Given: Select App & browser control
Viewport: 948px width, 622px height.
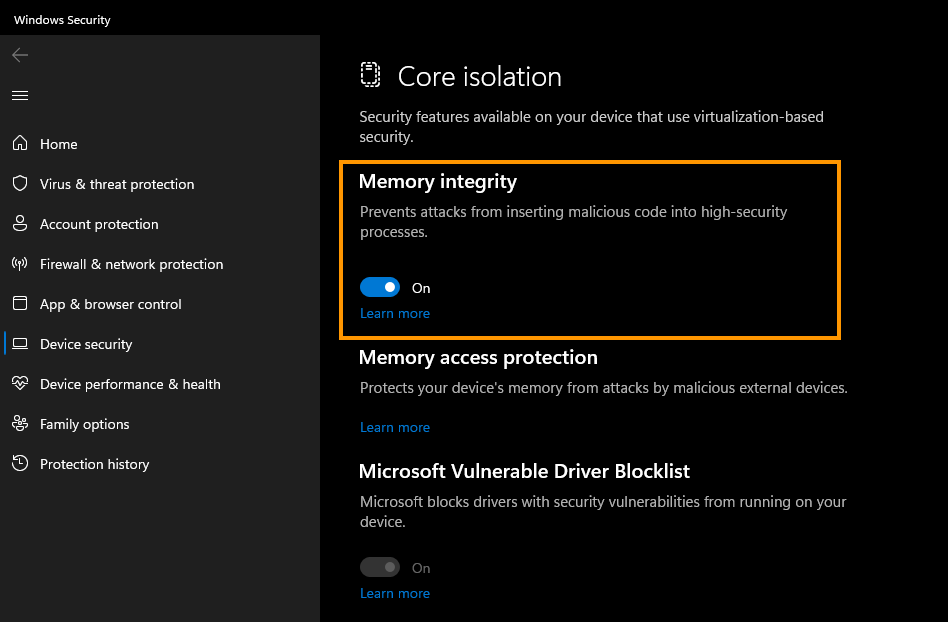Looking at the screenshot, I should [111, 304].
